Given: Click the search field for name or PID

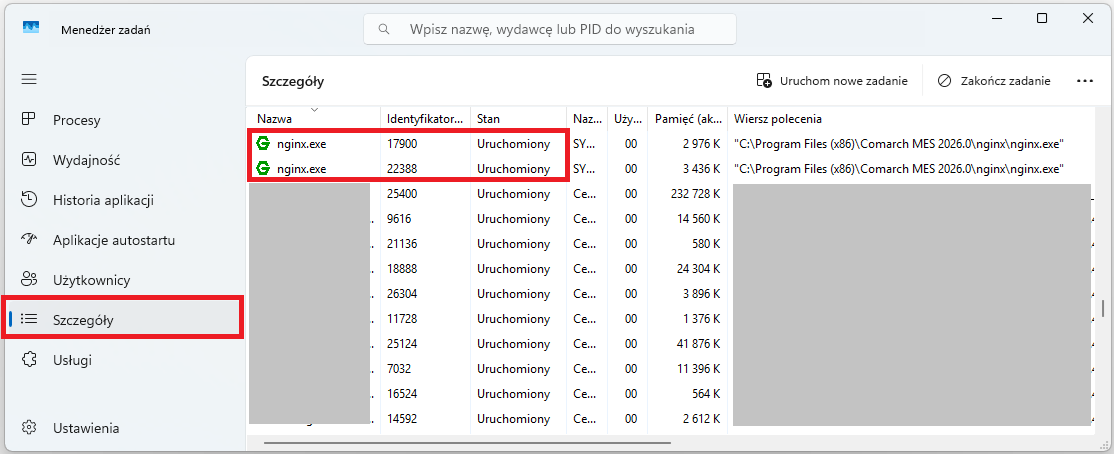Looking at the screenshot, I should pos(550,29).
